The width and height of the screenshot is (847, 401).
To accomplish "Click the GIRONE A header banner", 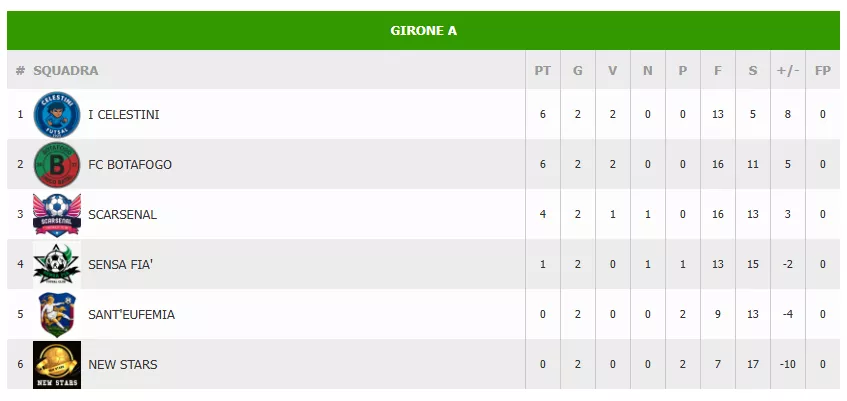I will tap(423, 30).
